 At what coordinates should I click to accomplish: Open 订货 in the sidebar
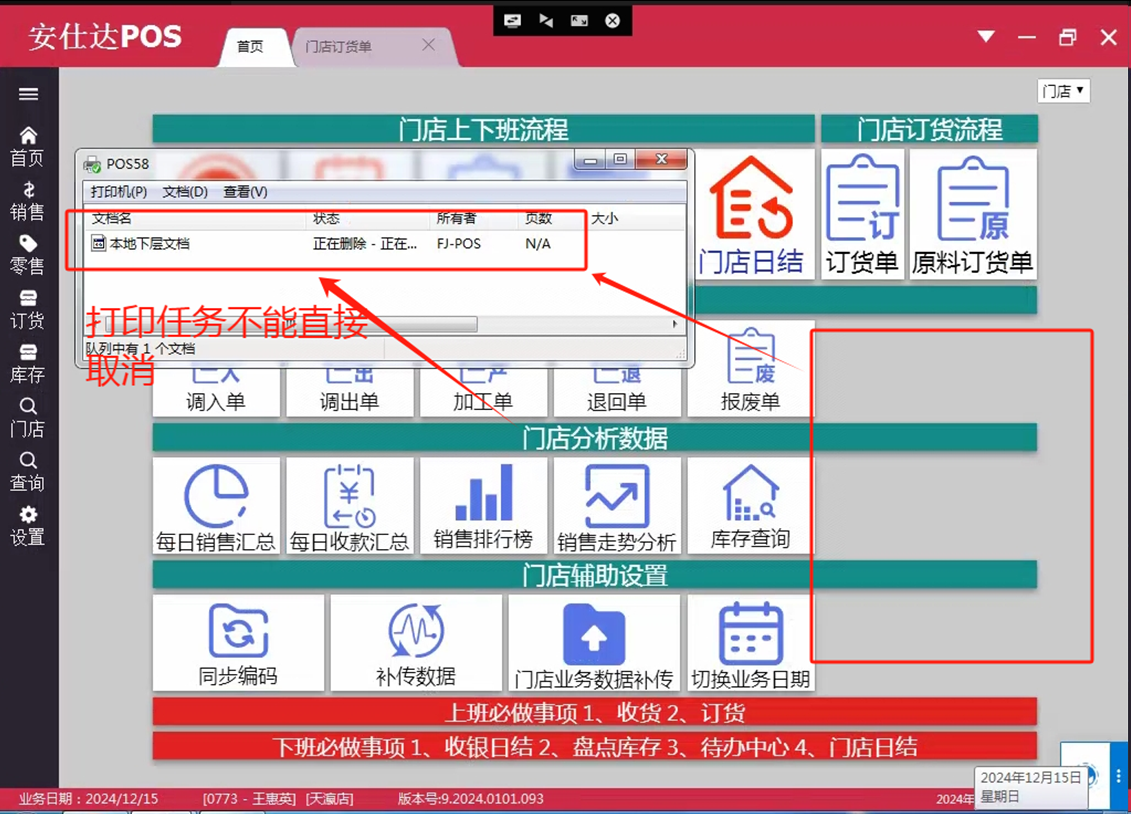[28, 309]
